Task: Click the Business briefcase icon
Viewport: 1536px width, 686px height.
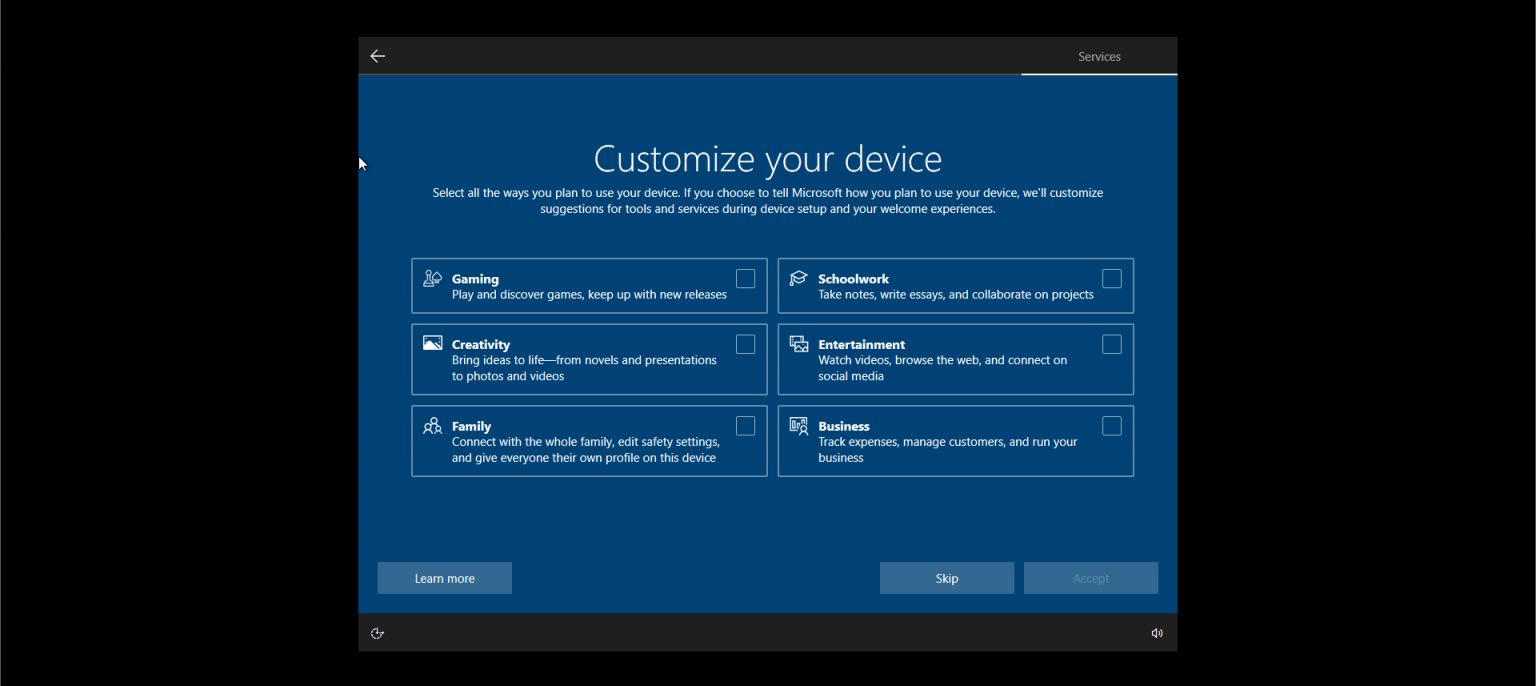Action: (x=798, y=425)
